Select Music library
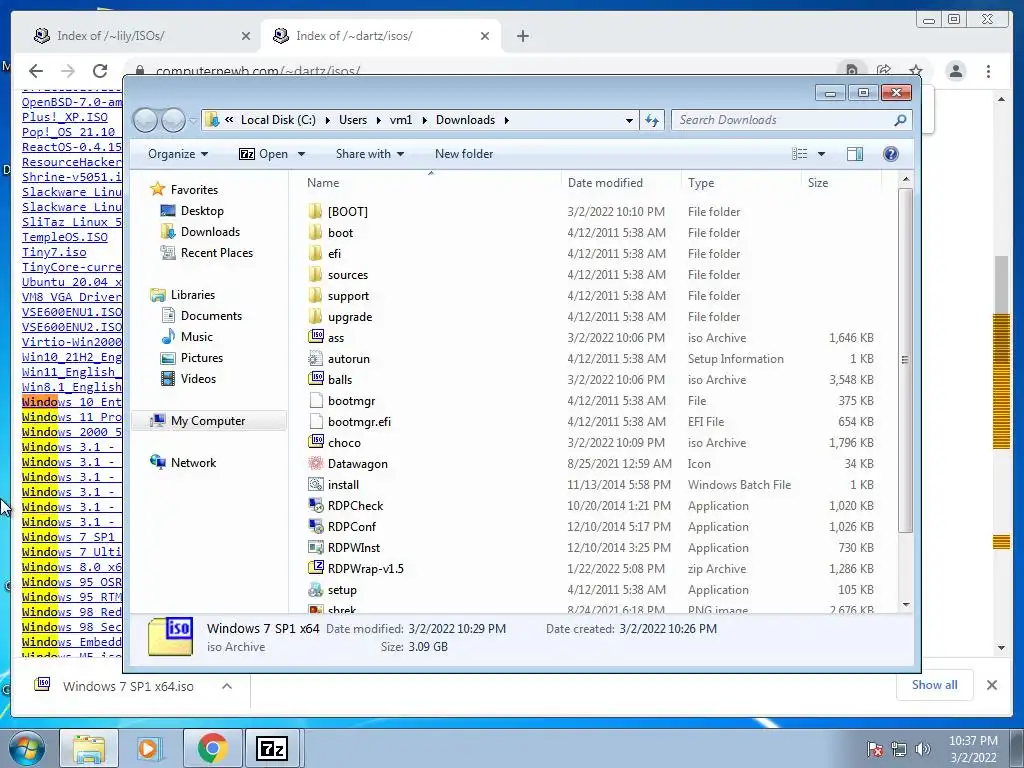 [x=197, y=336]
